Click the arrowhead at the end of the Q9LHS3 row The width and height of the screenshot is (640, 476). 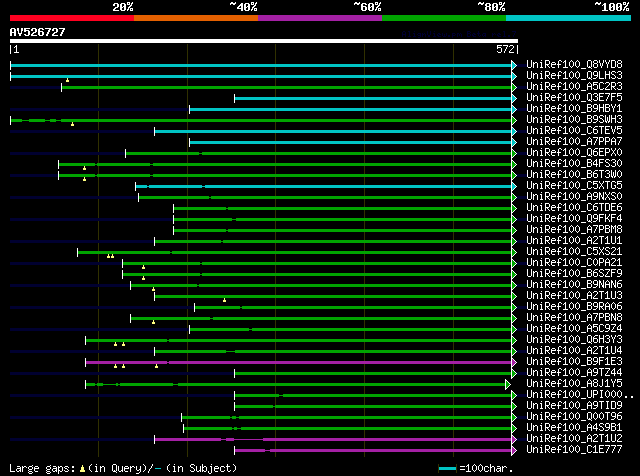[514, 76]
